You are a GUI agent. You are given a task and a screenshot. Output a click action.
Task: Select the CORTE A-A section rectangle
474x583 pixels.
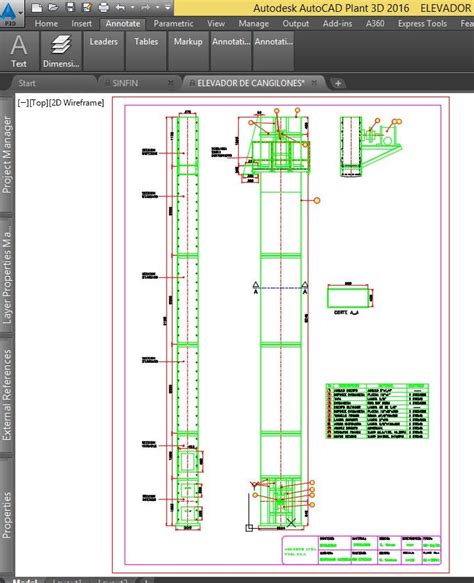click(x=348, y=297)
